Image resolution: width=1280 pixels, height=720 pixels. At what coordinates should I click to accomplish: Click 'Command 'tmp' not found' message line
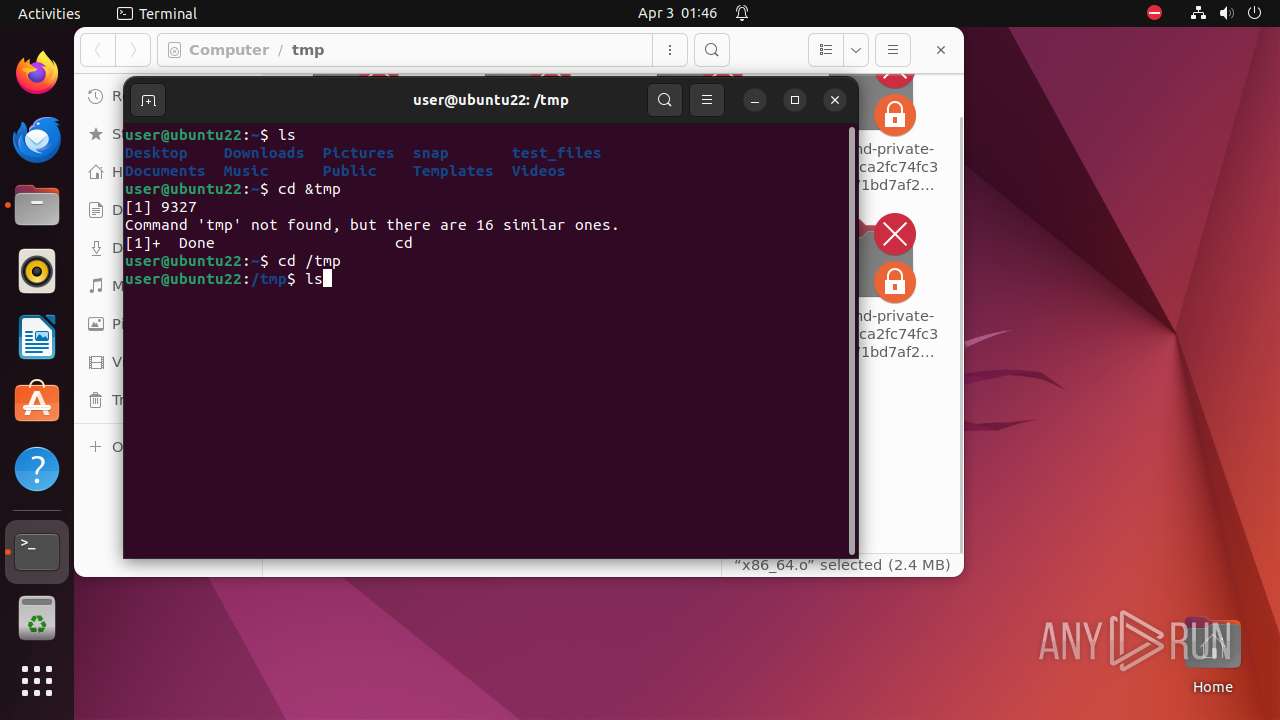coord(372,225)
